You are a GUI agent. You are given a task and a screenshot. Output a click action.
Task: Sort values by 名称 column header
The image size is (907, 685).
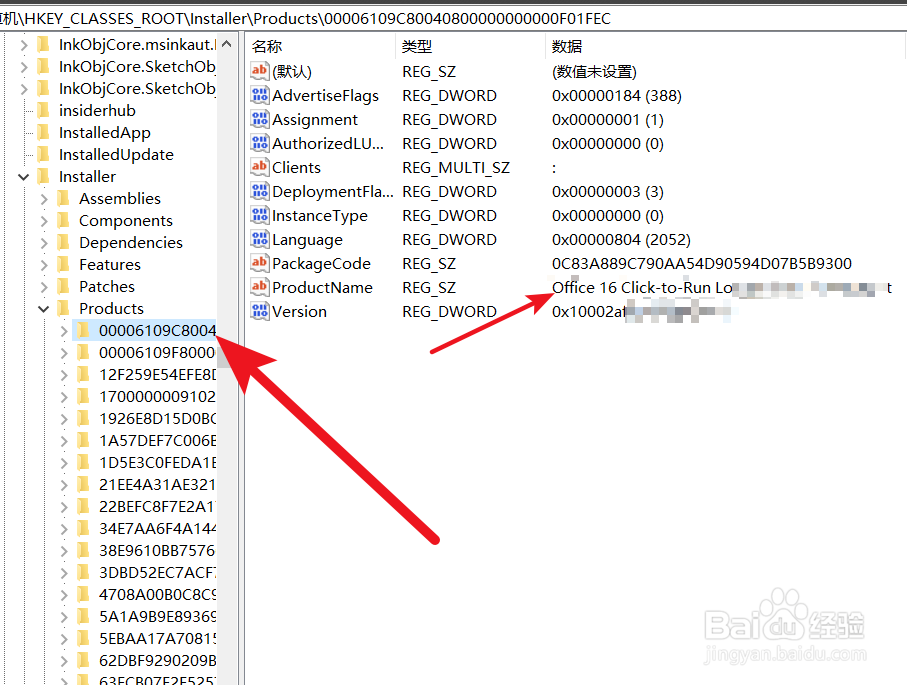click(x=321, y=46)
